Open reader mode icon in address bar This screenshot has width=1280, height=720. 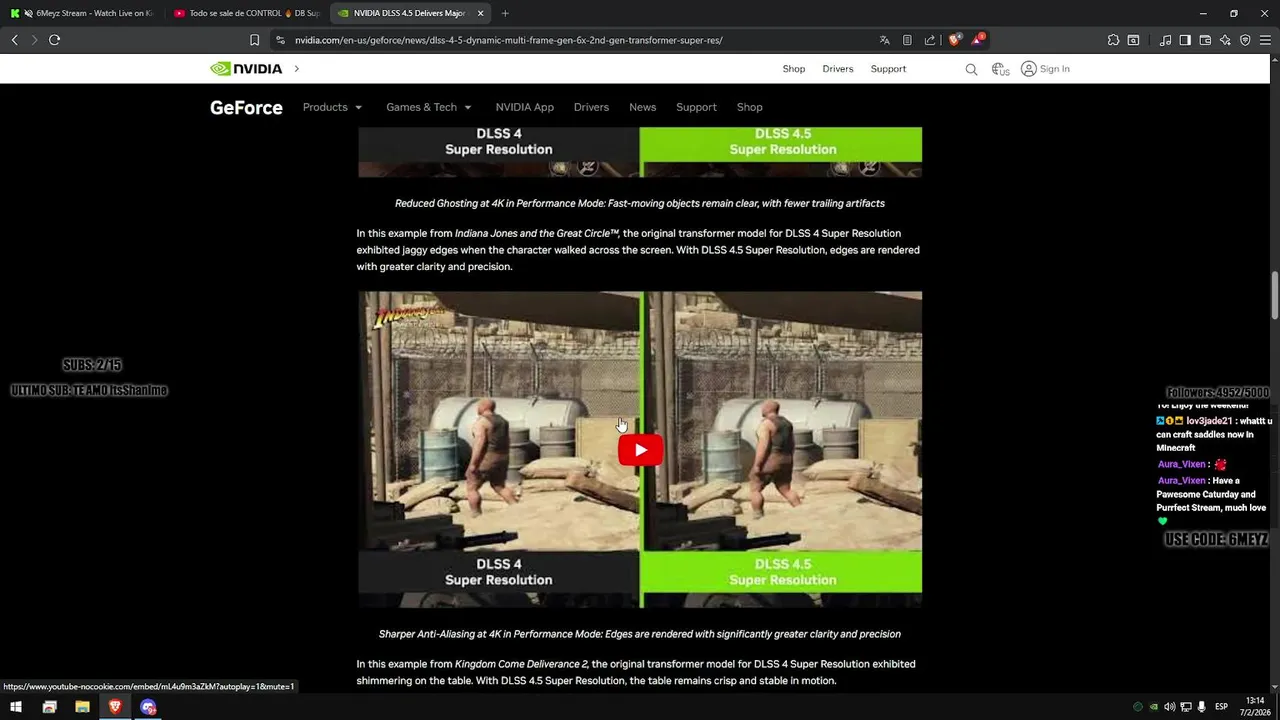point(907,40)
